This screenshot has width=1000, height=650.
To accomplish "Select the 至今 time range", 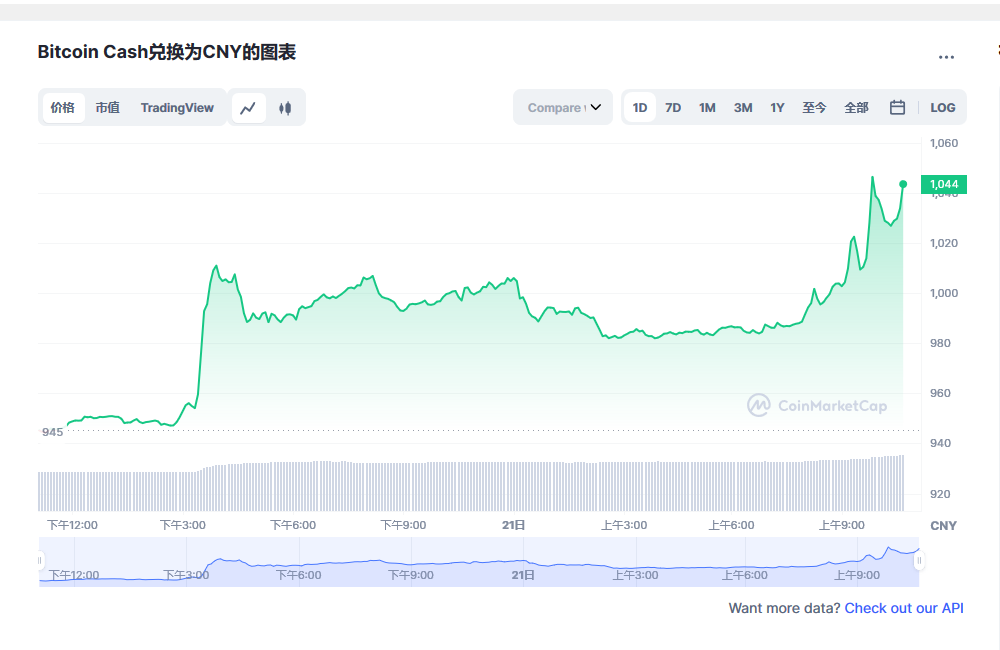I will [x=814, y=108].
